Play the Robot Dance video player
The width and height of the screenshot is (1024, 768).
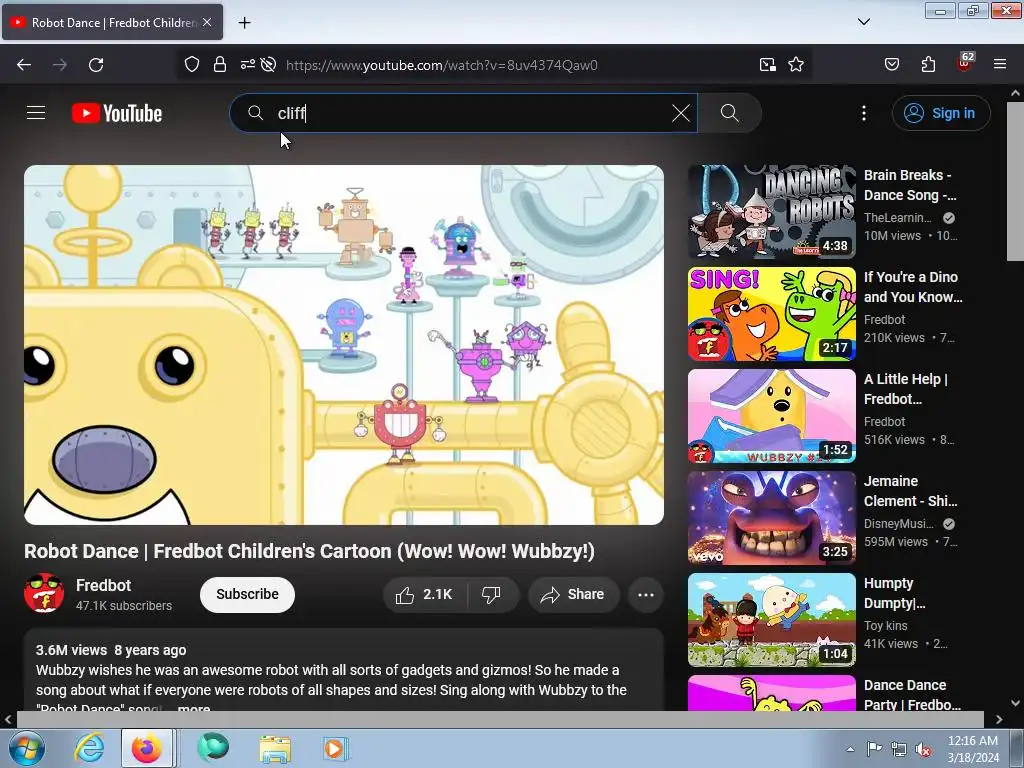[344, 345]
